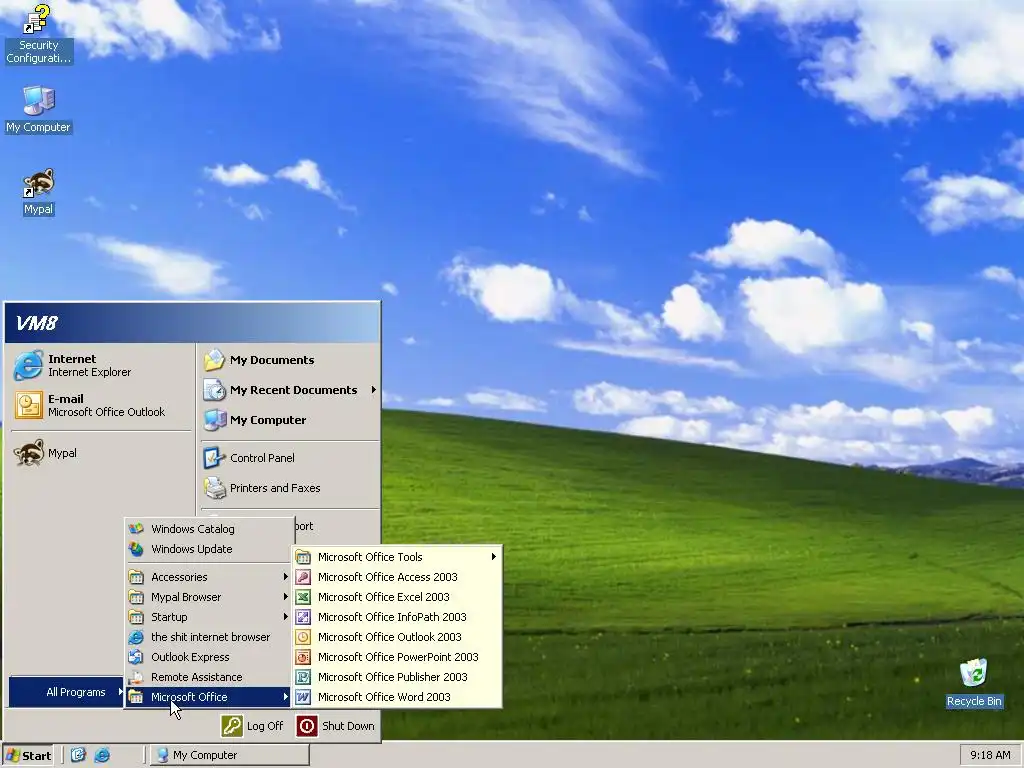Click the Log Off button
The width and height of the screenshot is (1024, 768).
[x=253, y=726]
